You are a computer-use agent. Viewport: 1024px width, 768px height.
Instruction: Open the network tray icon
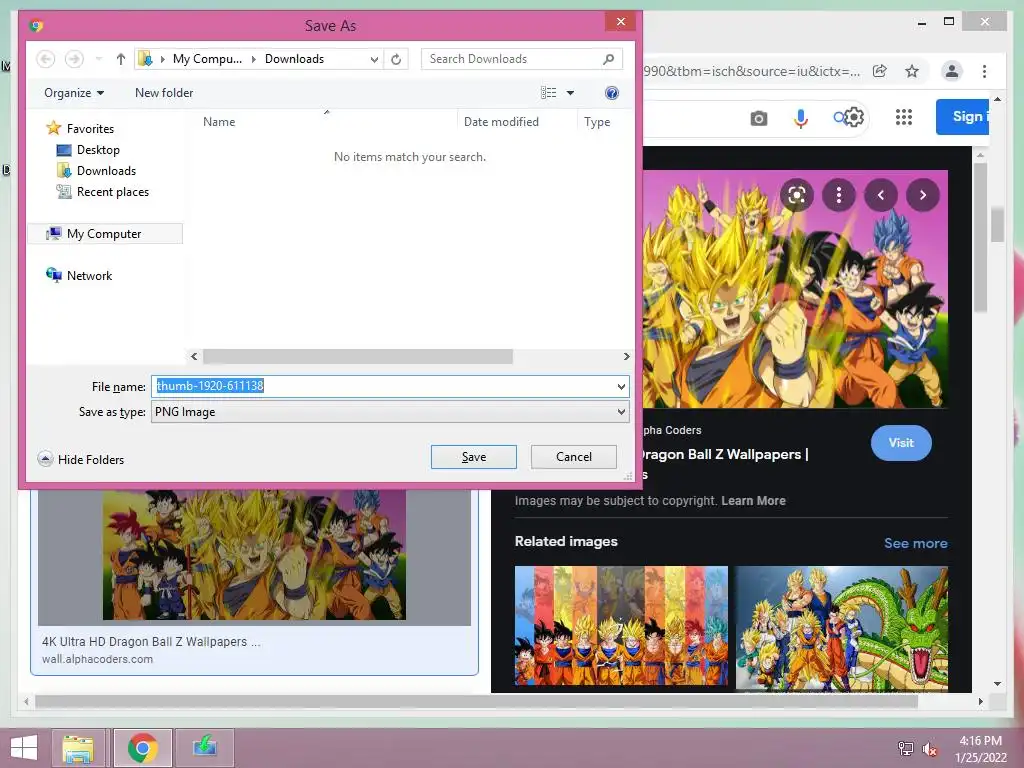coord(905,748)
